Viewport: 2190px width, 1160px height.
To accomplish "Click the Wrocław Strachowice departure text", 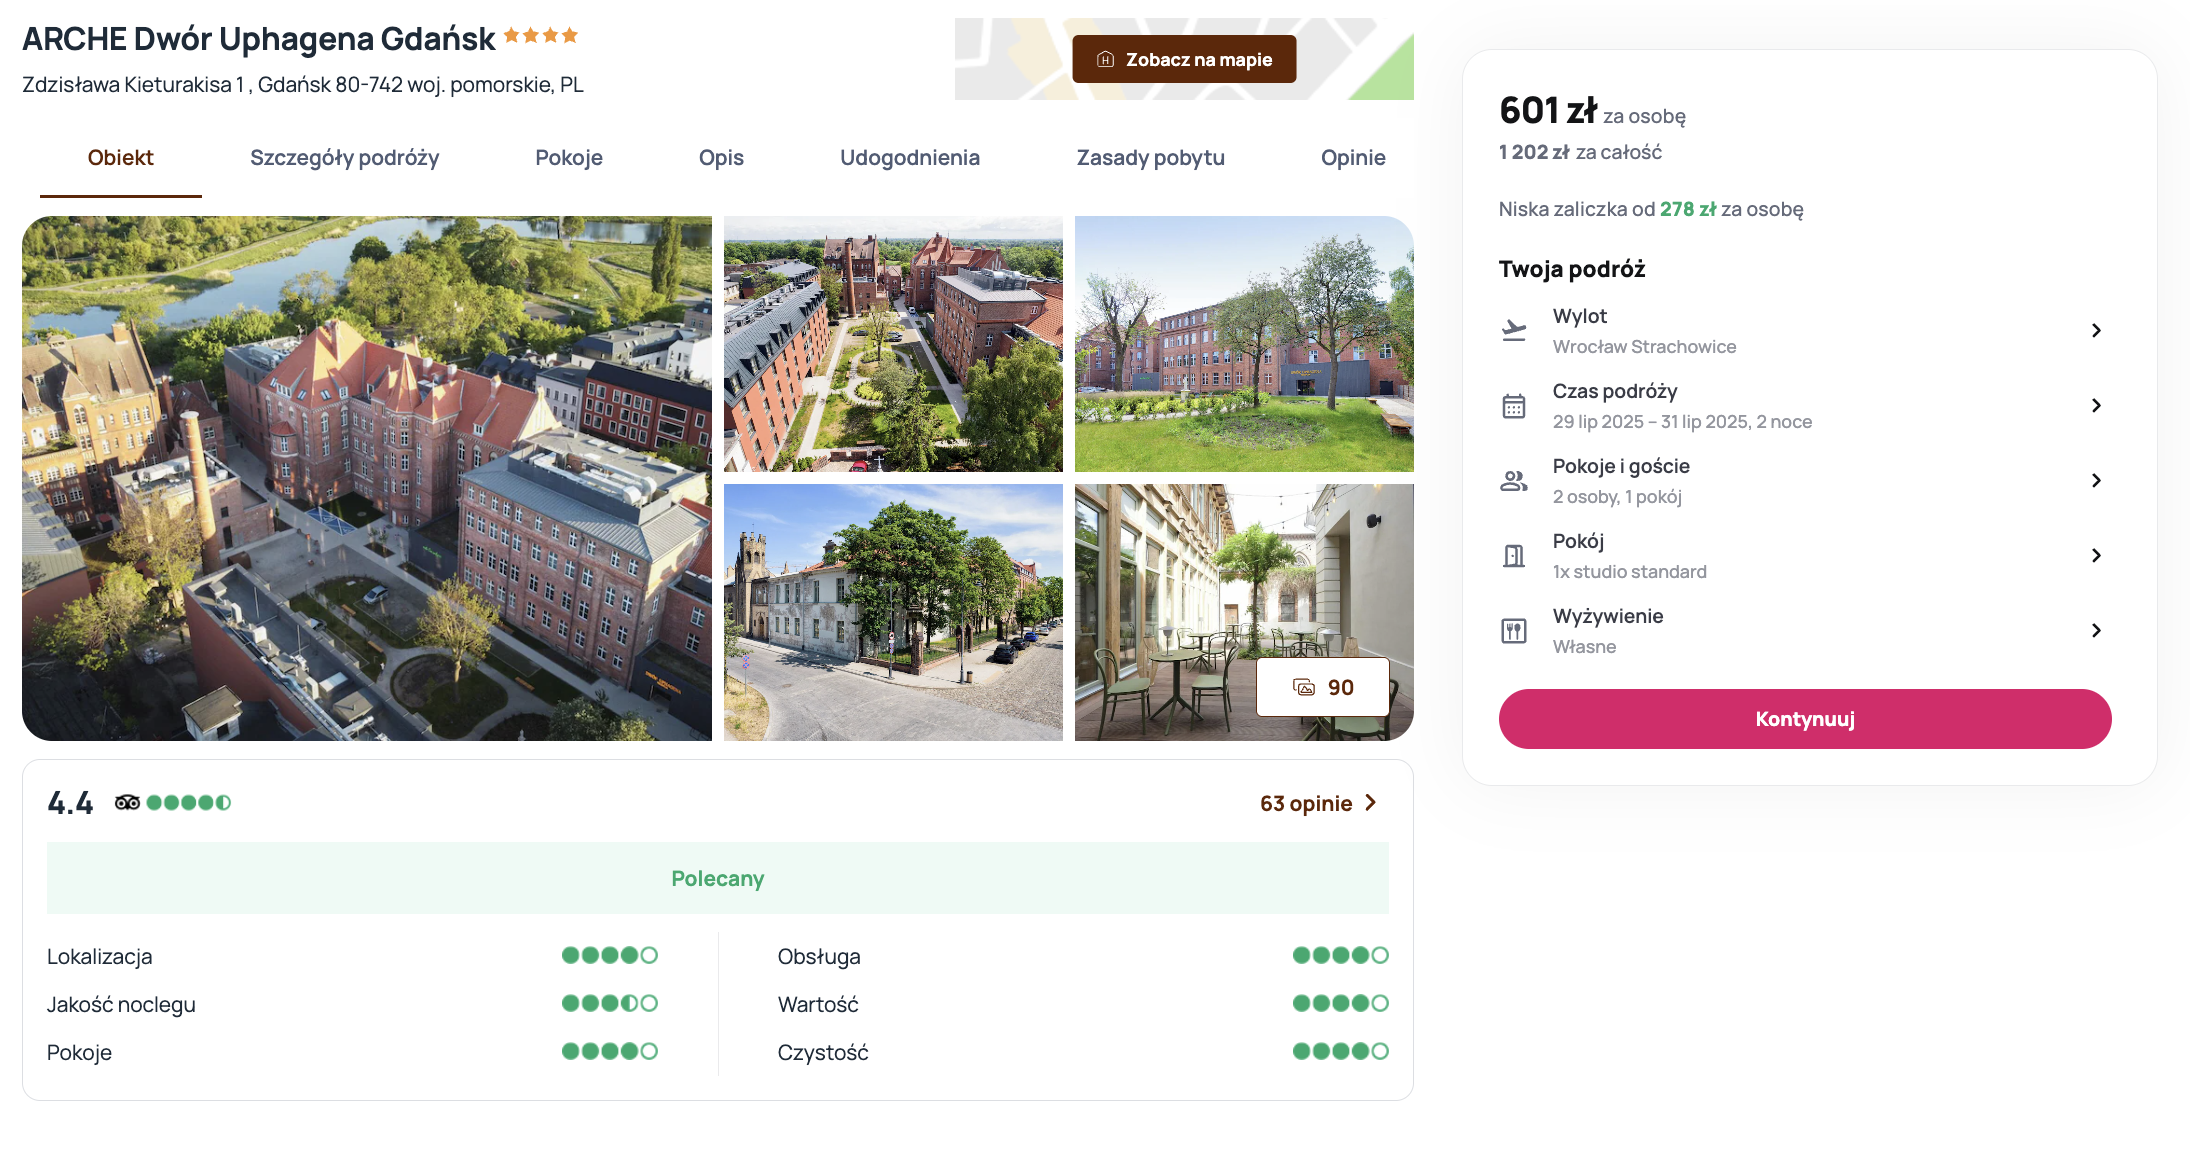I will 1644,347.
